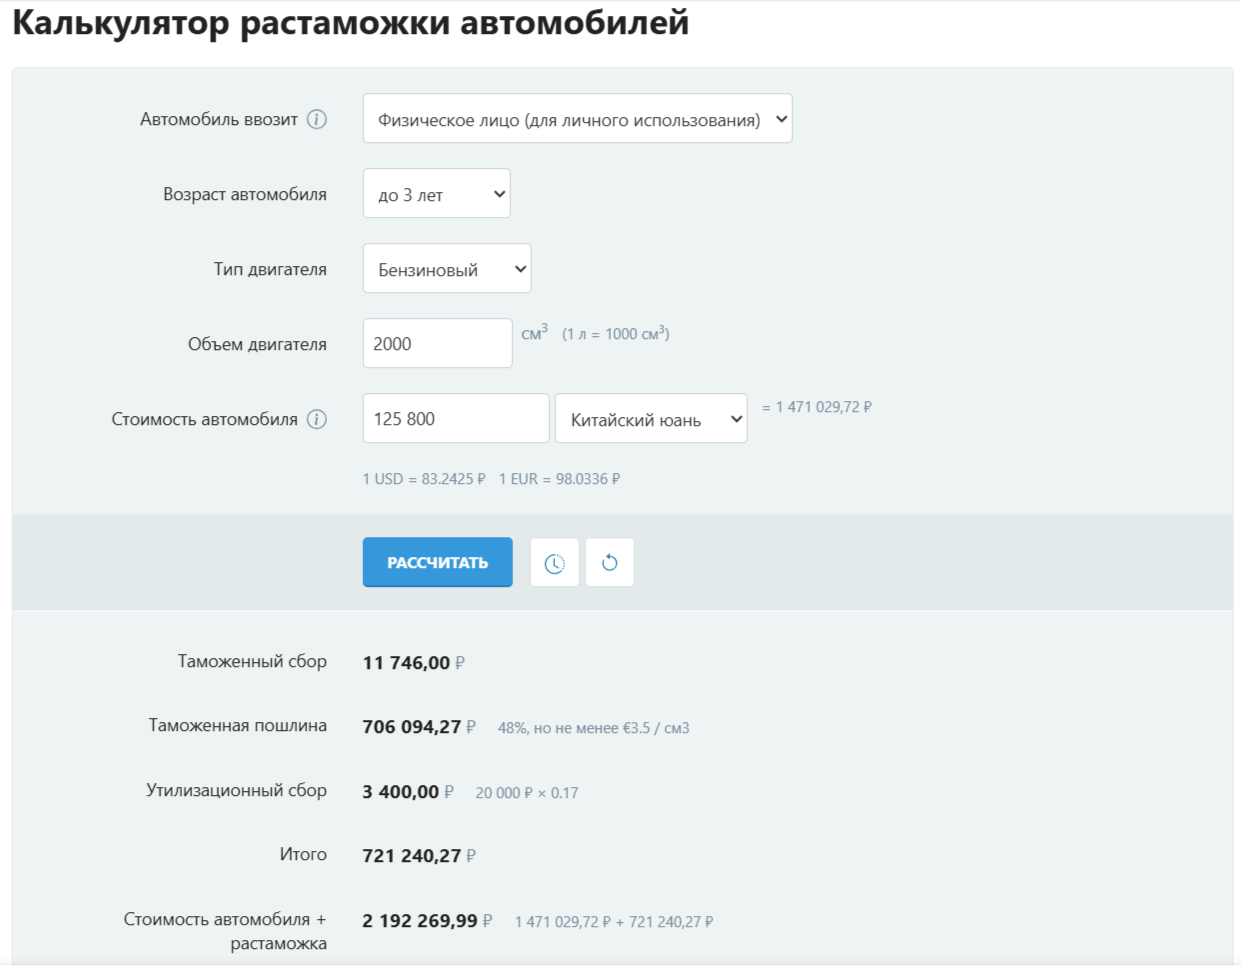Click info icon beside "Стоимость автомобиля"
The width and height of the screenshot is (1241, 970).
pos(317,419)
